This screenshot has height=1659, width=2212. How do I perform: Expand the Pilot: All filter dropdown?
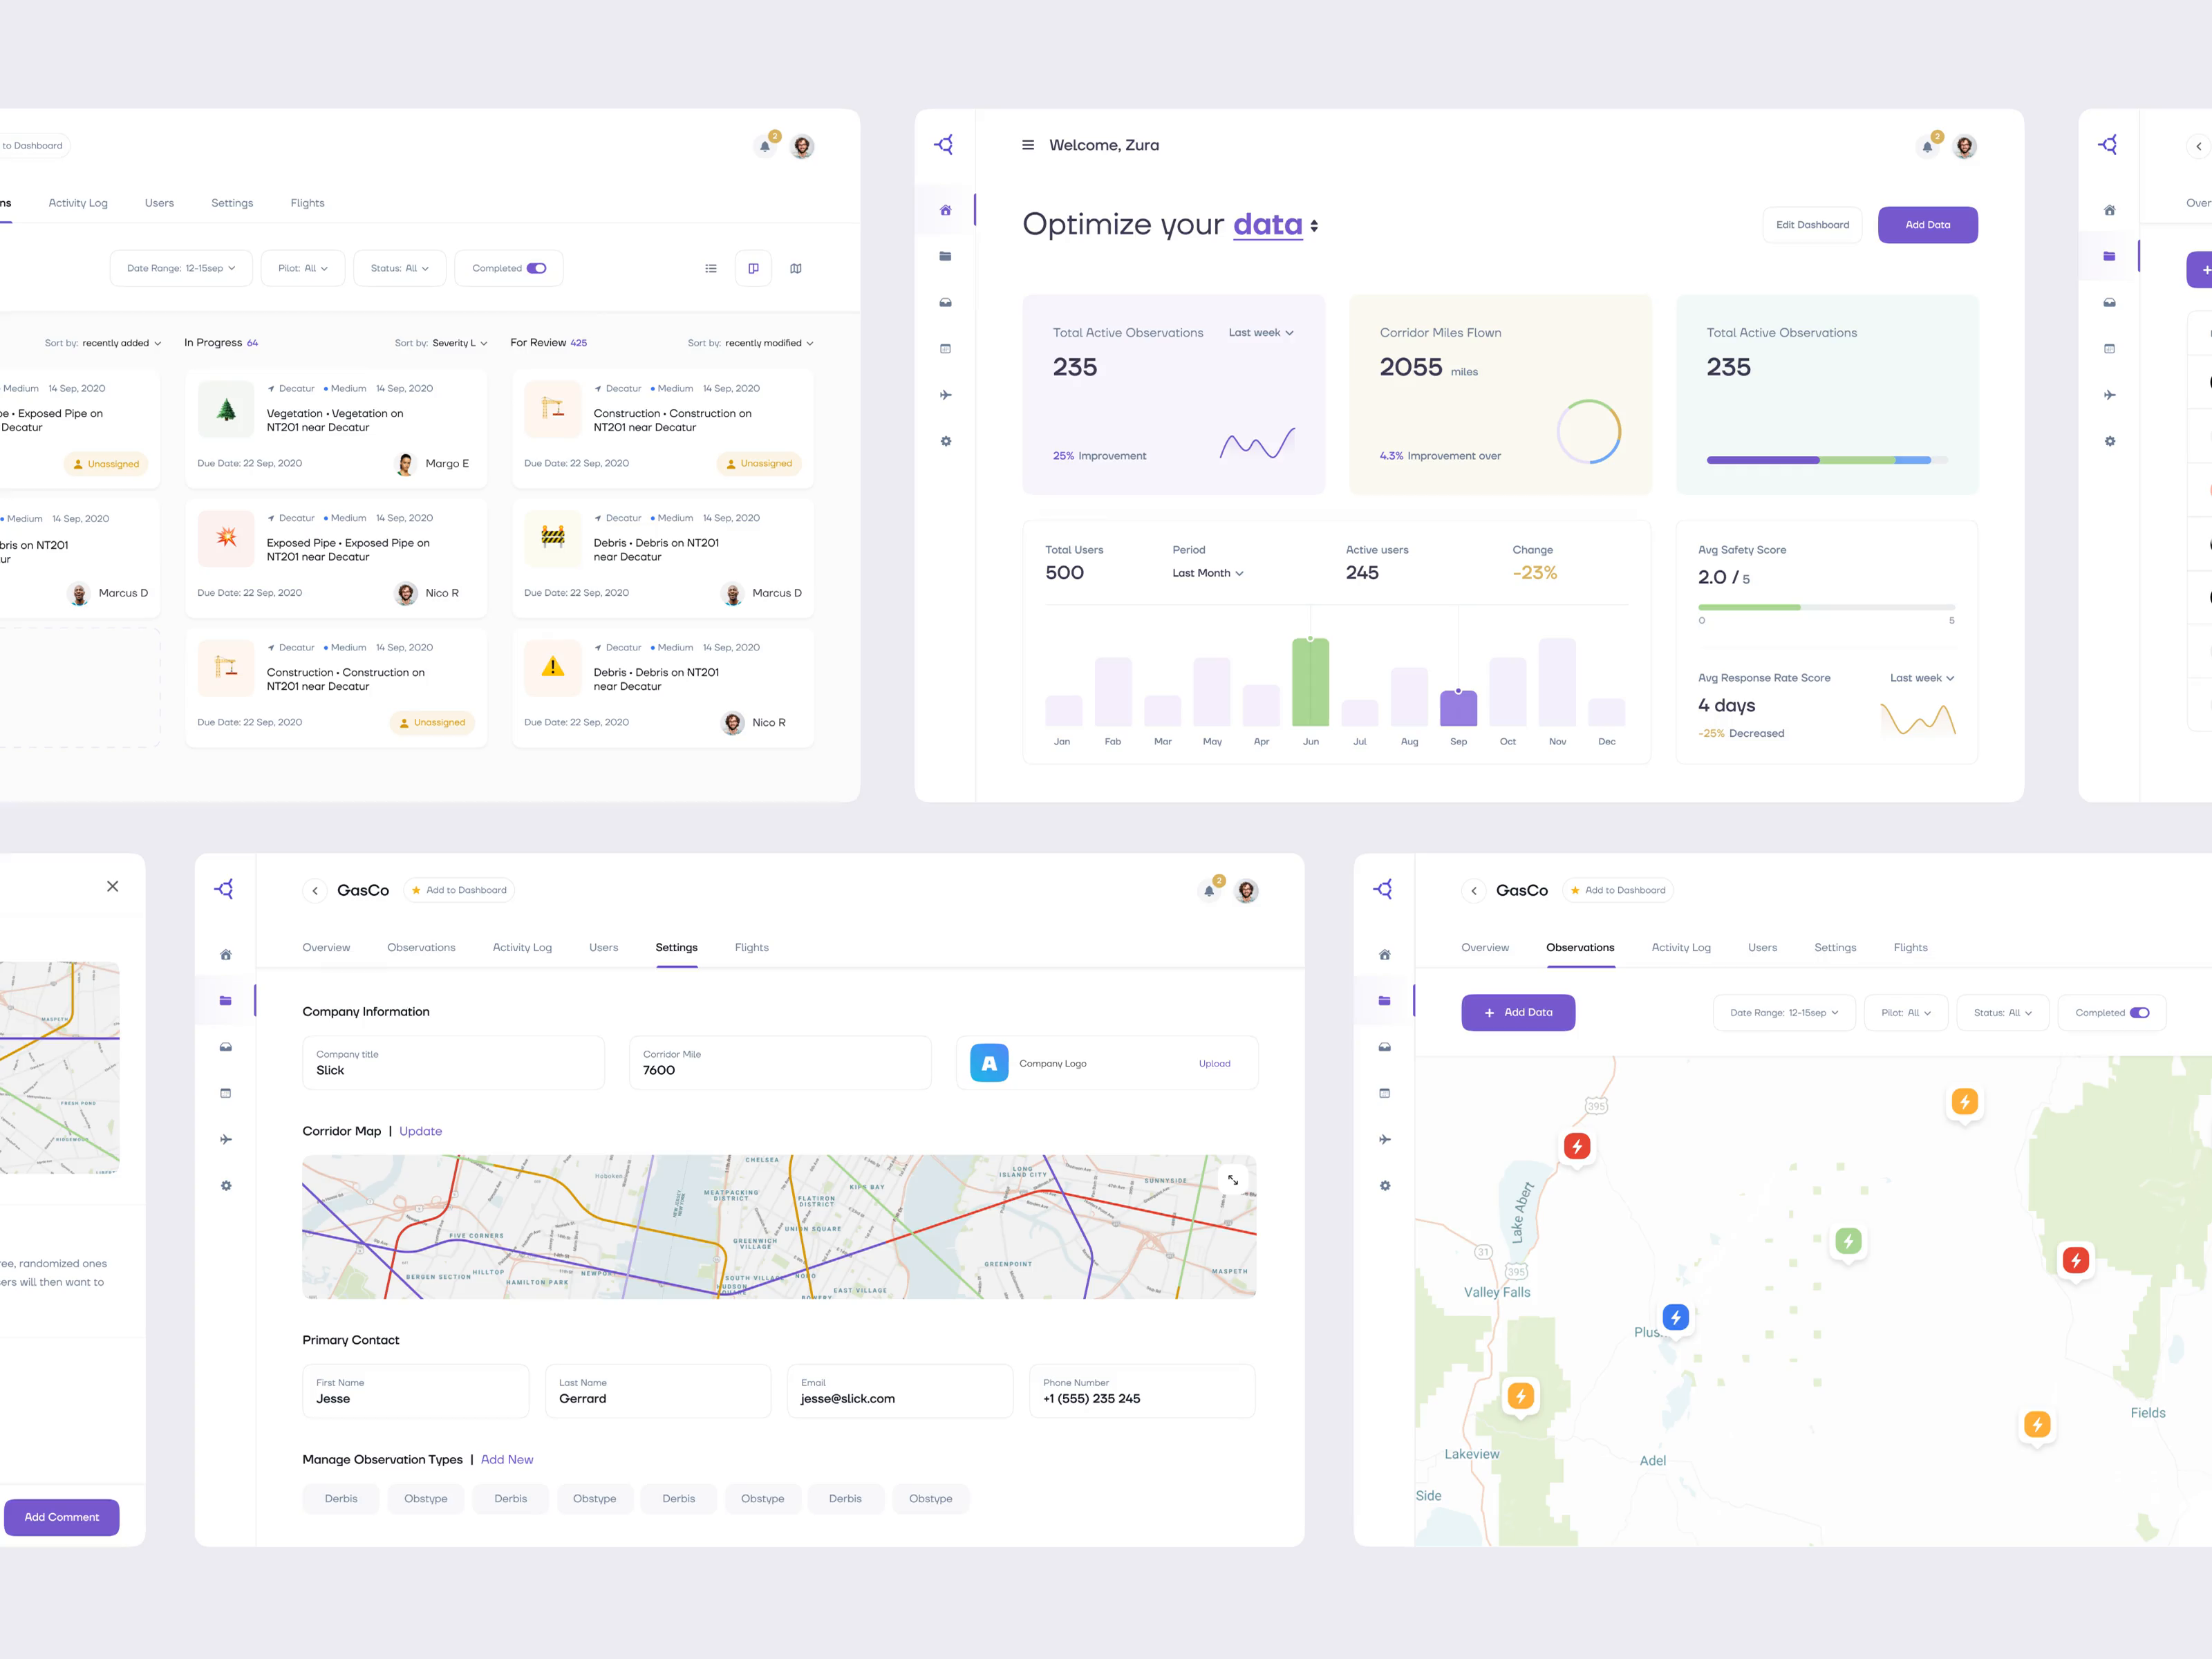pos(302,267)
